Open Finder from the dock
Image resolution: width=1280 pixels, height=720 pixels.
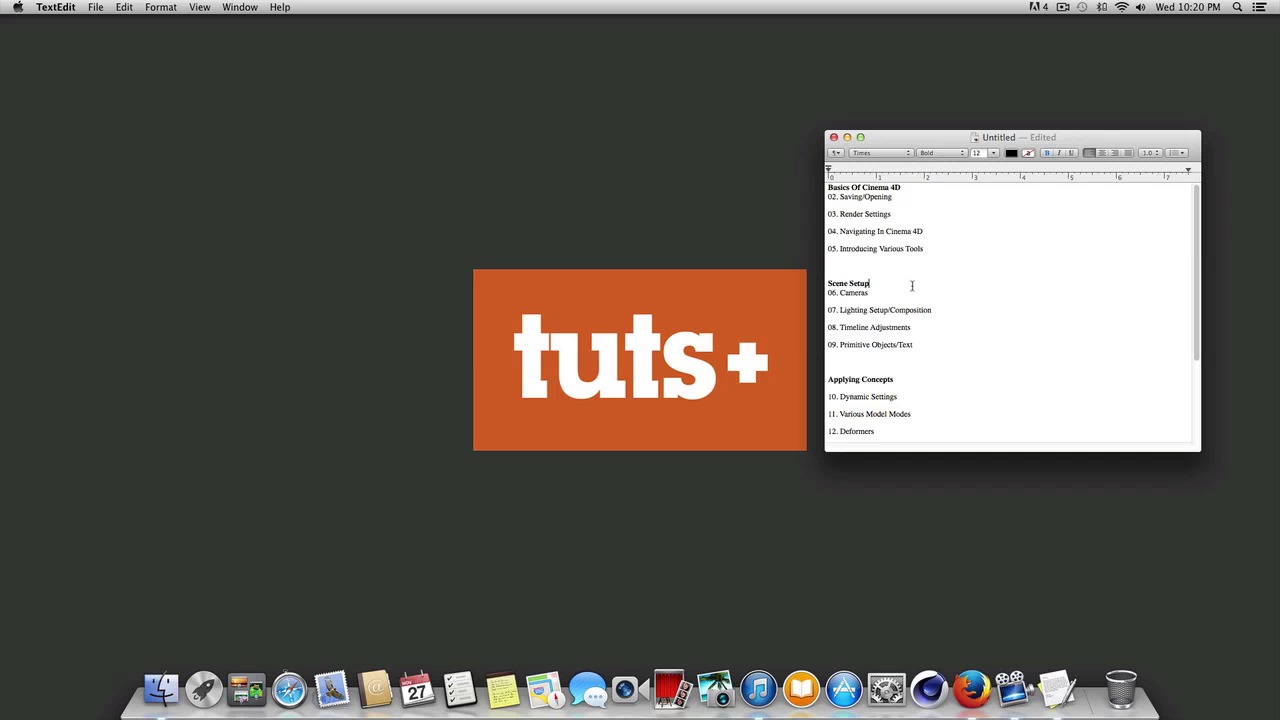click(x=161, y=689)
